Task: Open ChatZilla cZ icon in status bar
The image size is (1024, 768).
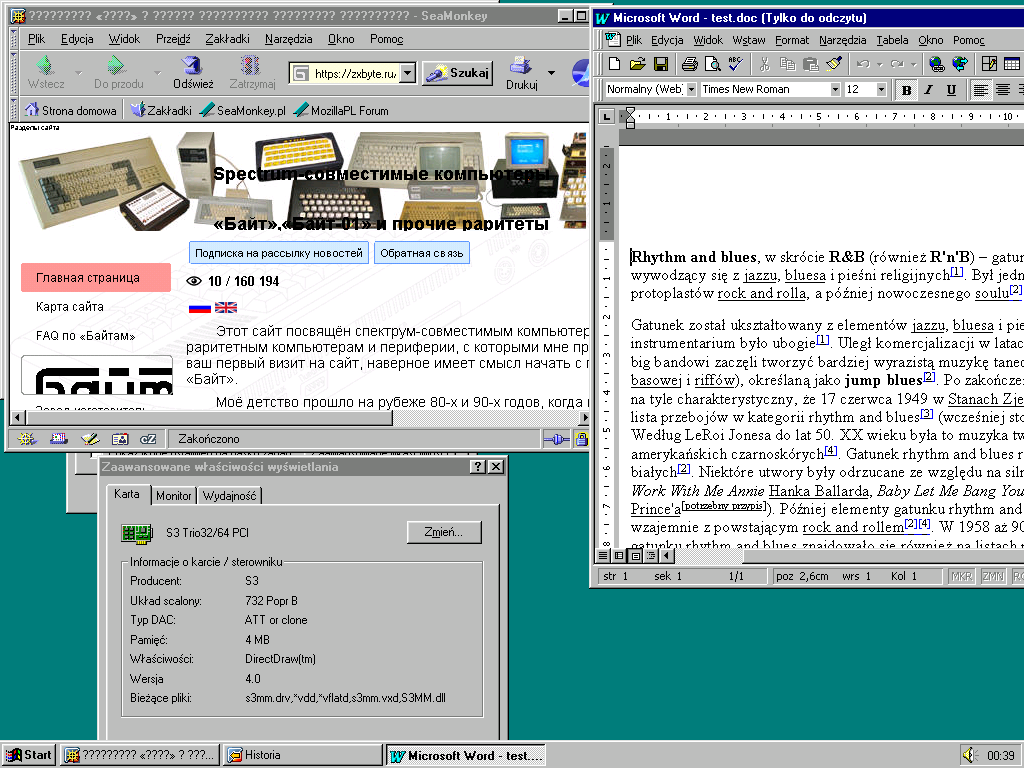Action: click(x=148, y=439)
